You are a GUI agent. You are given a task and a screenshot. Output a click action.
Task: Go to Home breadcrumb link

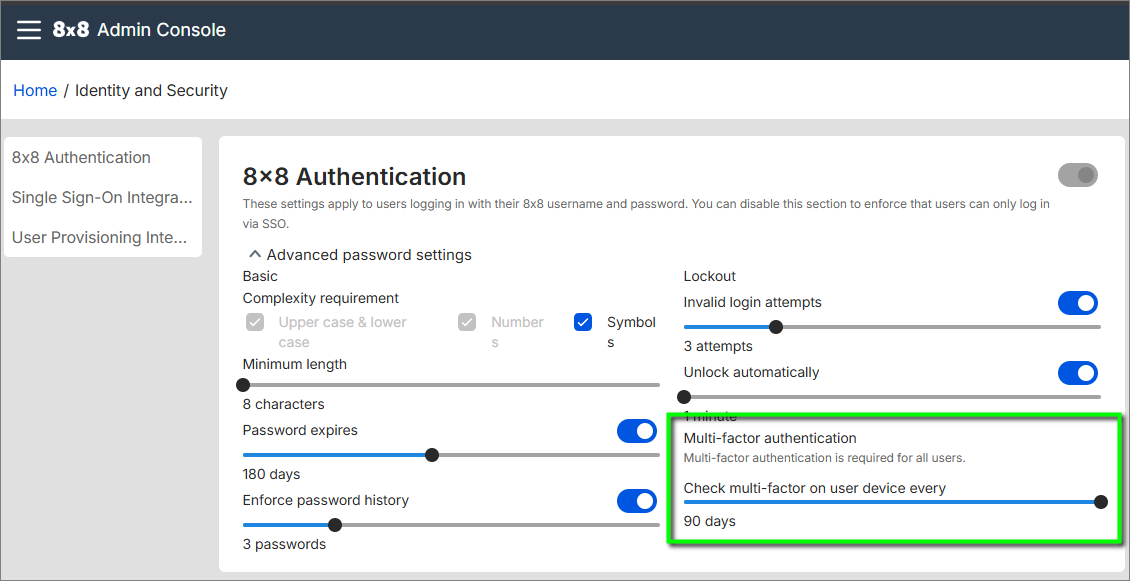(x=35, y=90)
